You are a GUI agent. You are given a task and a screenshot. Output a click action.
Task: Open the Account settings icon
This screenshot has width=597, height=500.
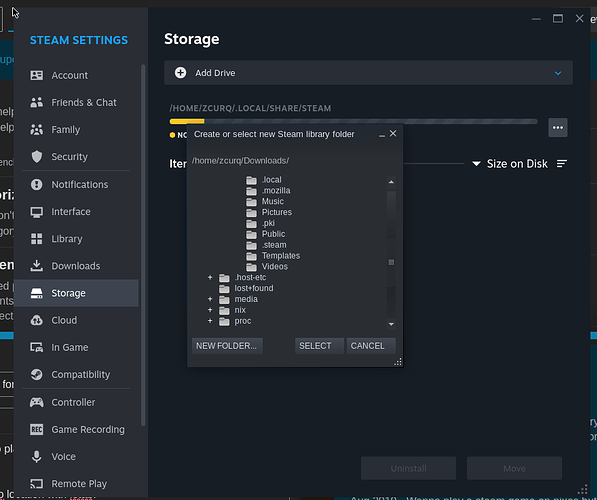pyautogui.click(x=37, y=75)
